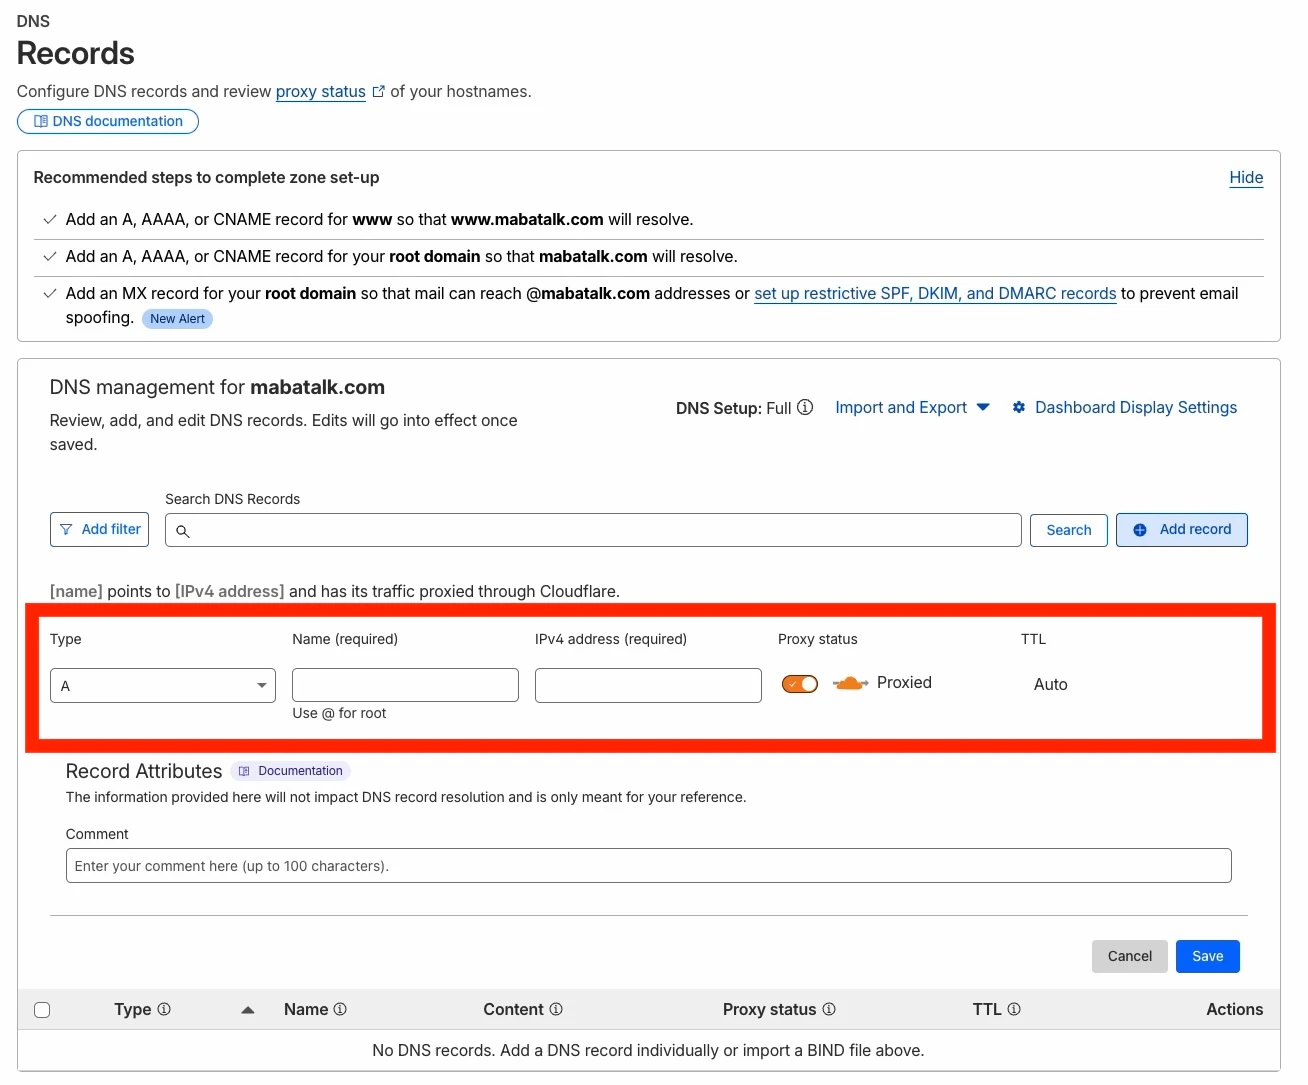Screen dimensions: 1308x1085
Task: Click the Add record button
Action: pos(1181,529)
